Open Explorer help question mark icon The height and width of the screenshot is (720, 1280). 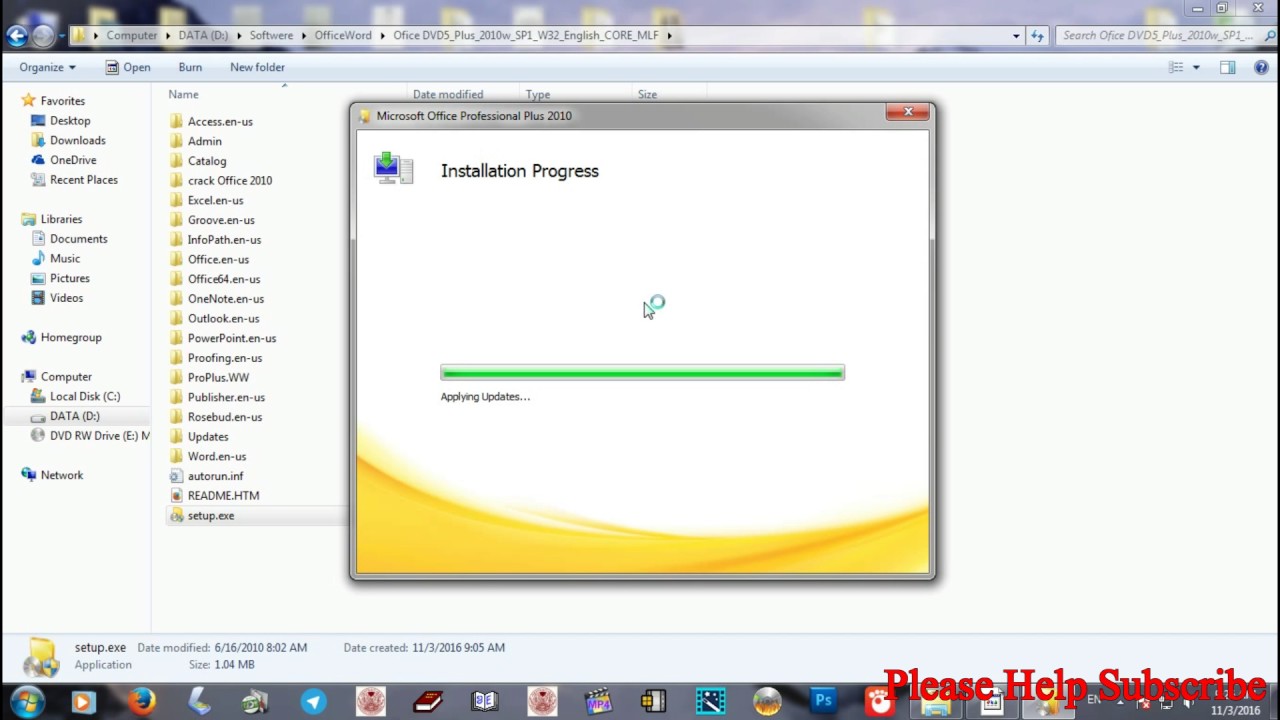1259,67
